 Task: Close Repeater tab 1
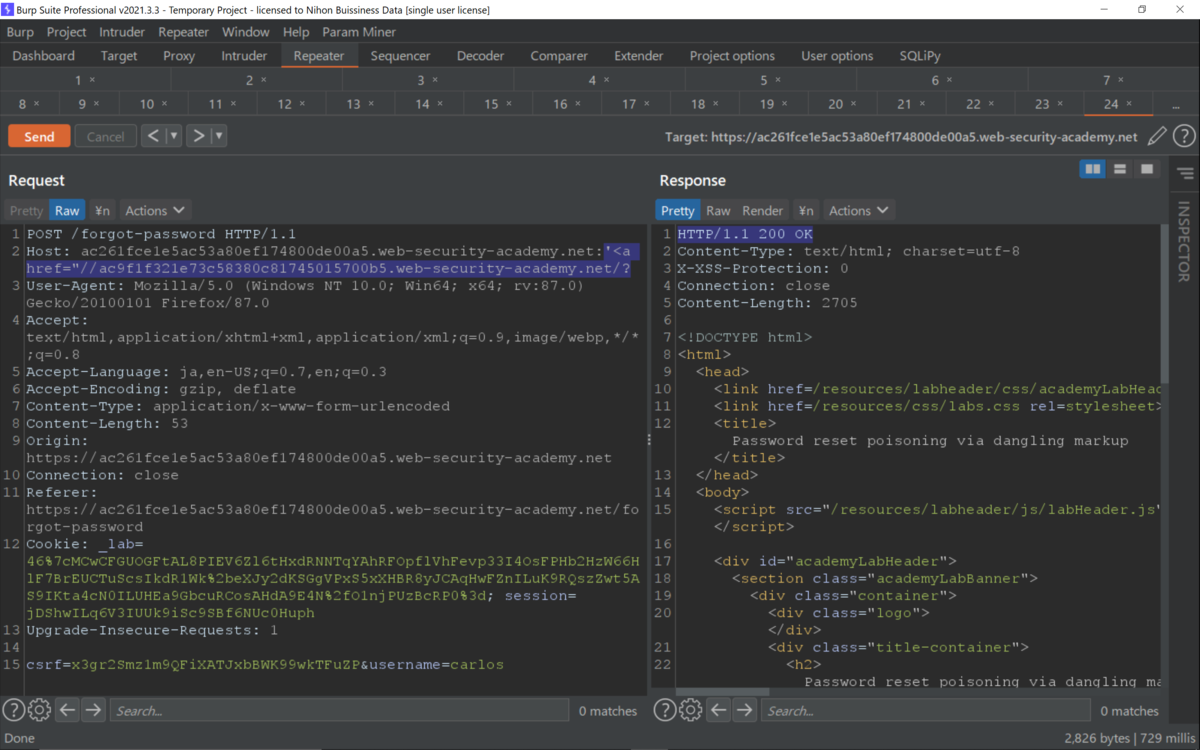pyautogui.click(x=93, y=80)
